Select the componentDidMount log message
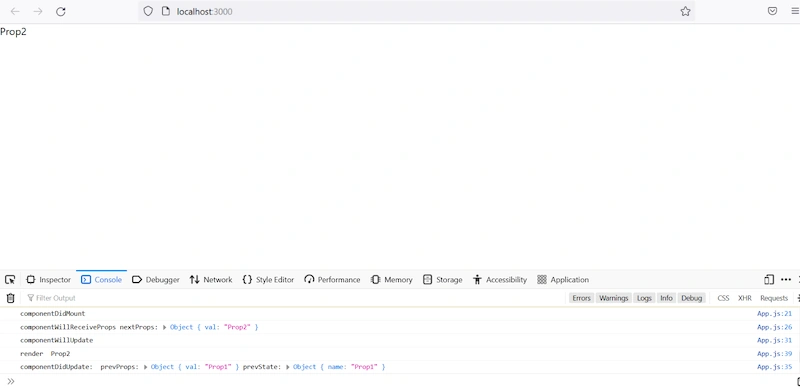The height and width of the screenshot is (389, 800). 53,314
